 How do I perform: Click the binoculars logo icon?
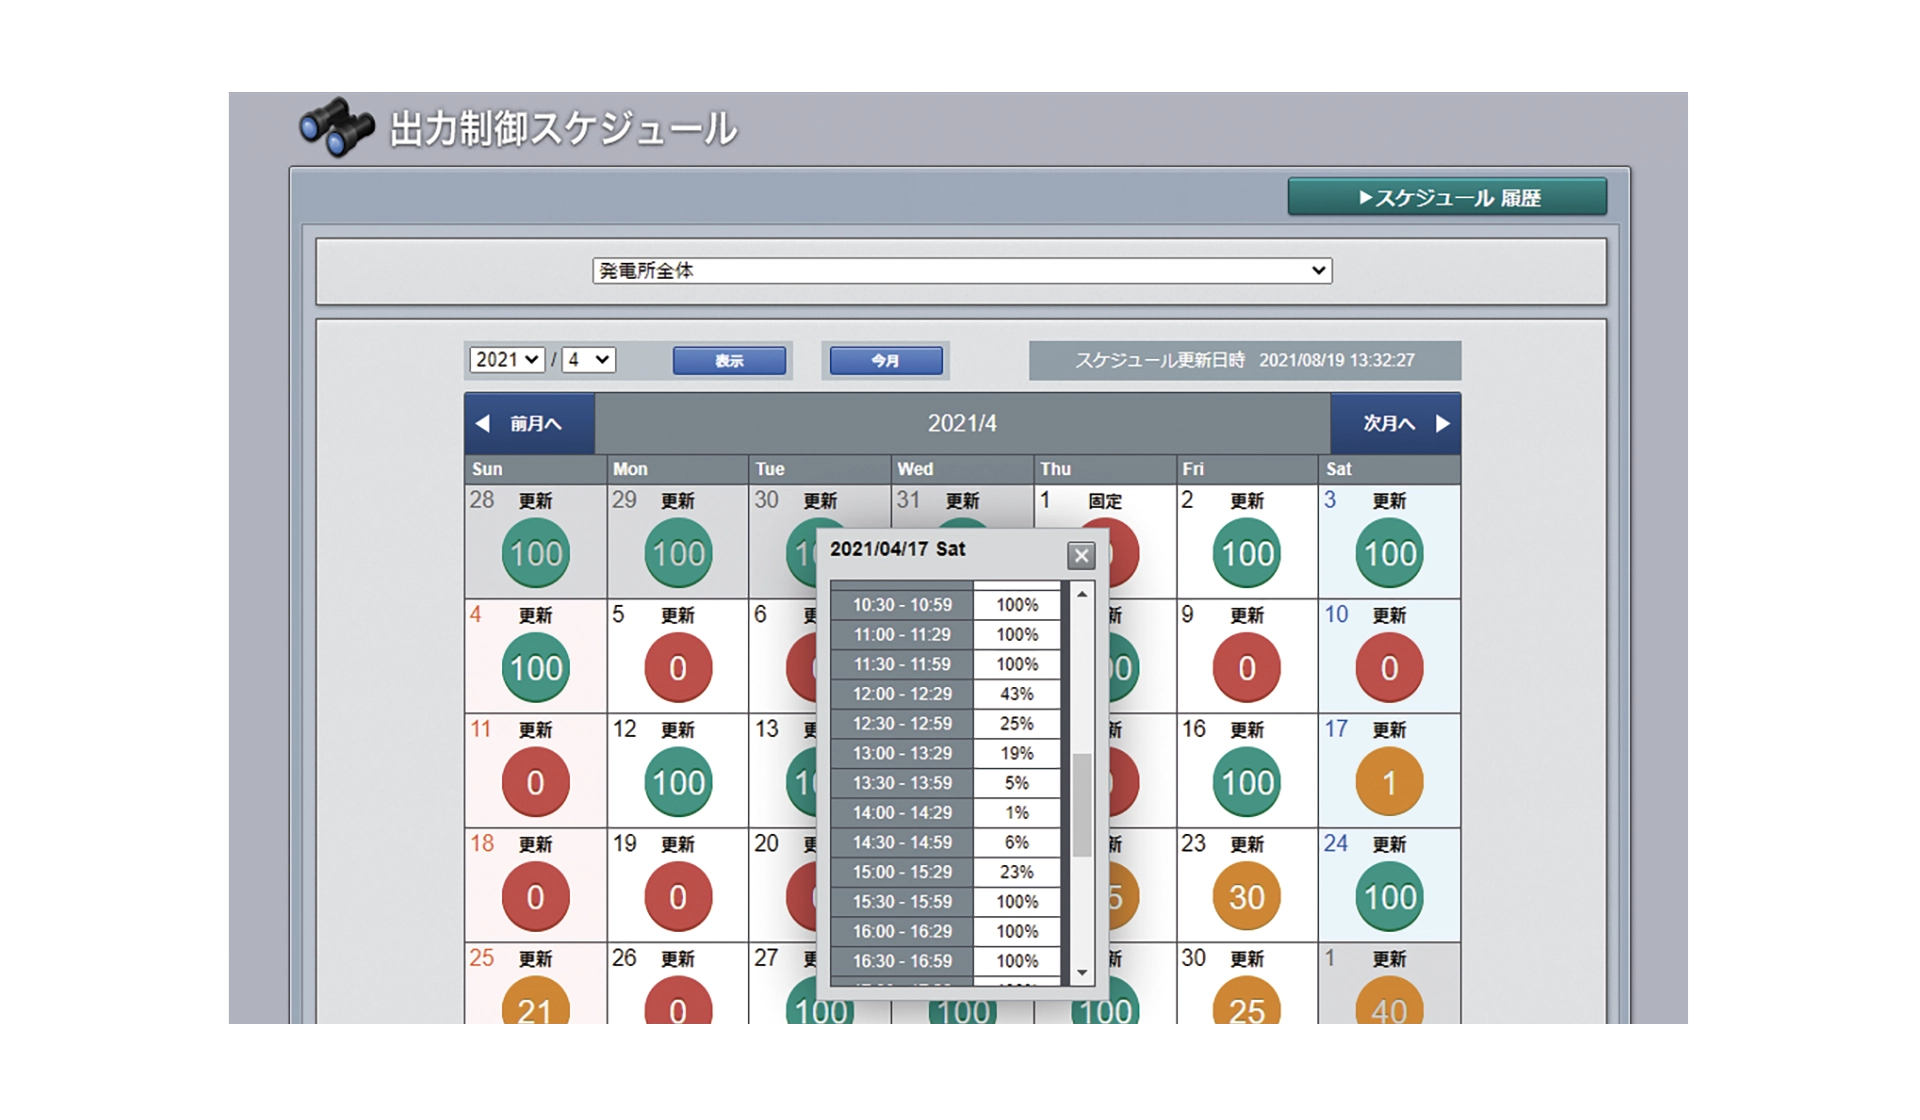point(337,127)
